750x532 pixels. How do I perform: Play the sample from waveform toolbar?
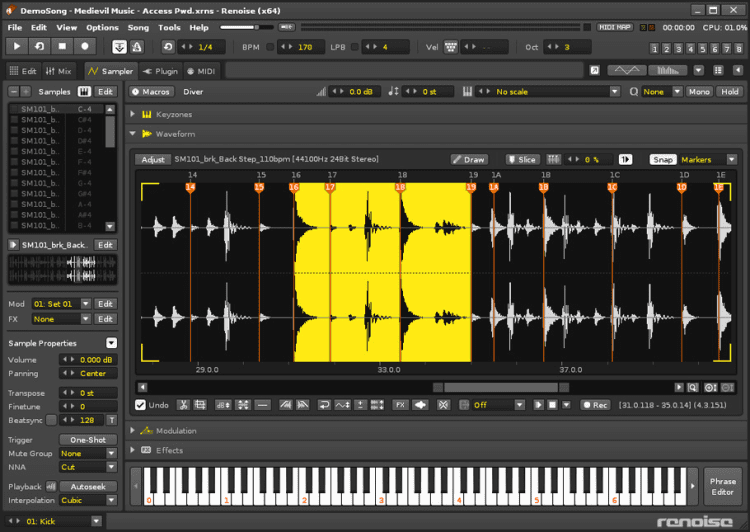tap(538, 405)
